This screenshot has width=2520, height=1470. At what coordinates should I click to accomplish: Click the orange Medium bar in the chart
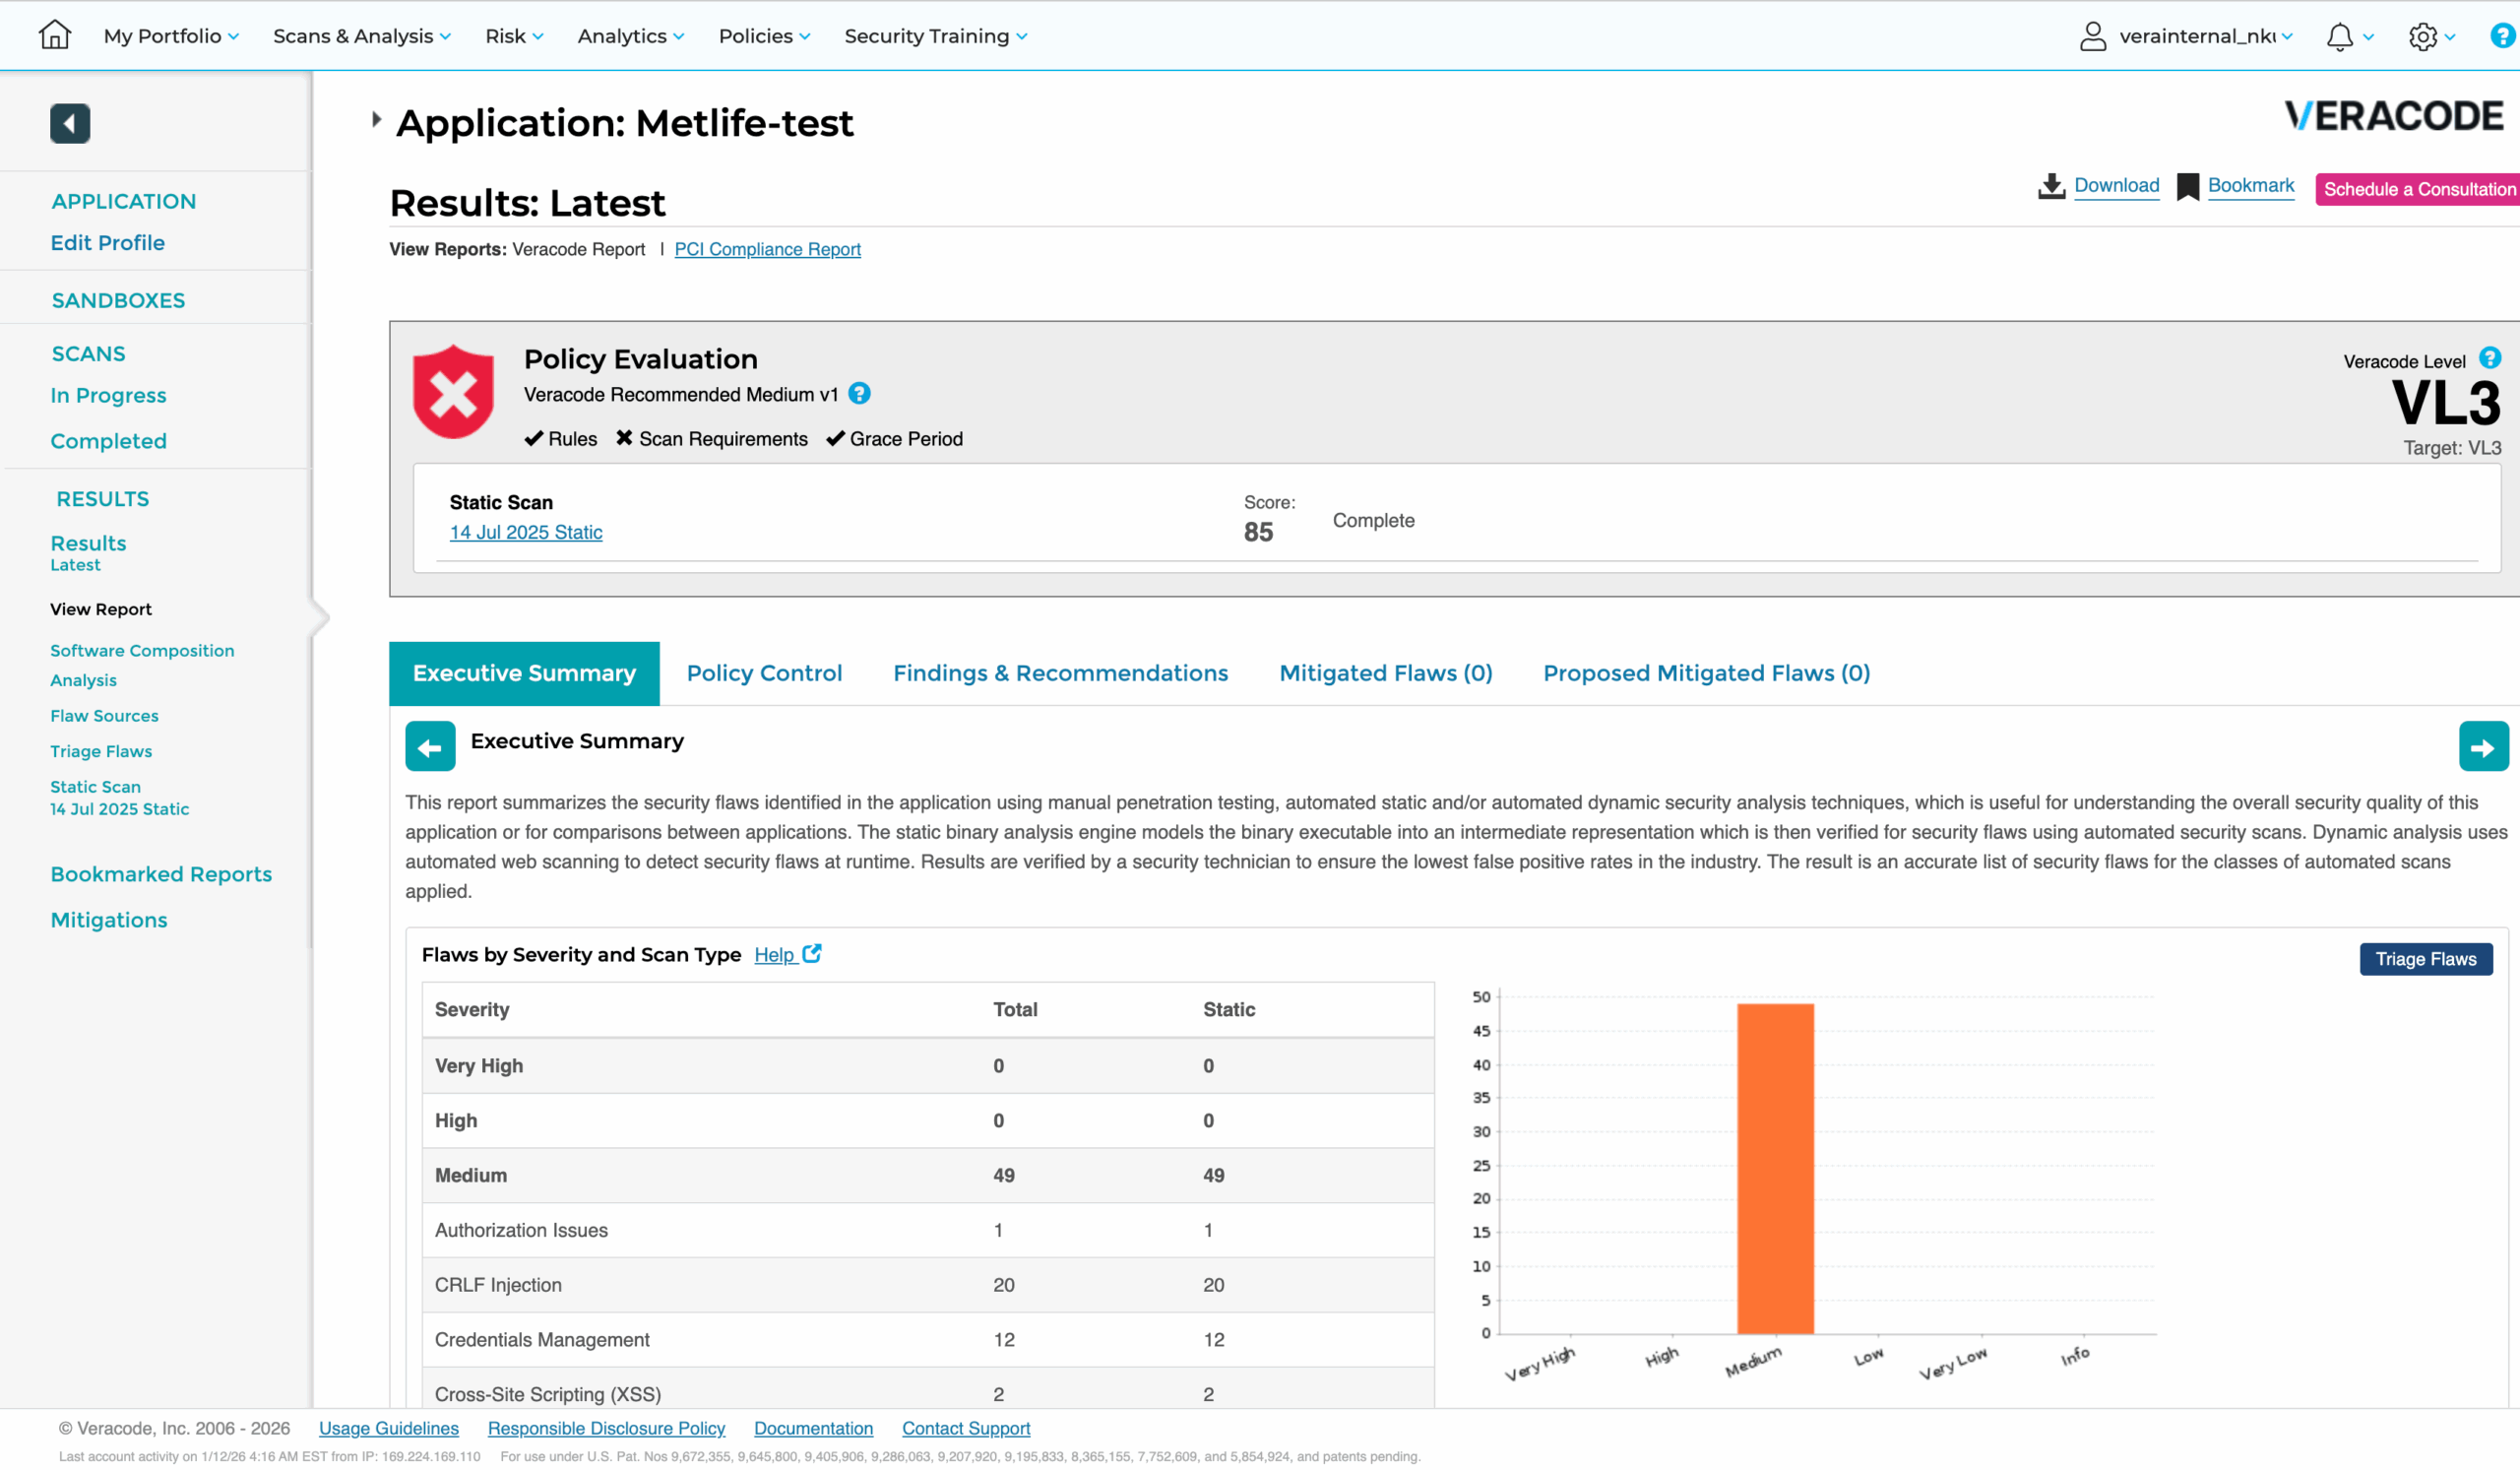pos(1775,1167)
